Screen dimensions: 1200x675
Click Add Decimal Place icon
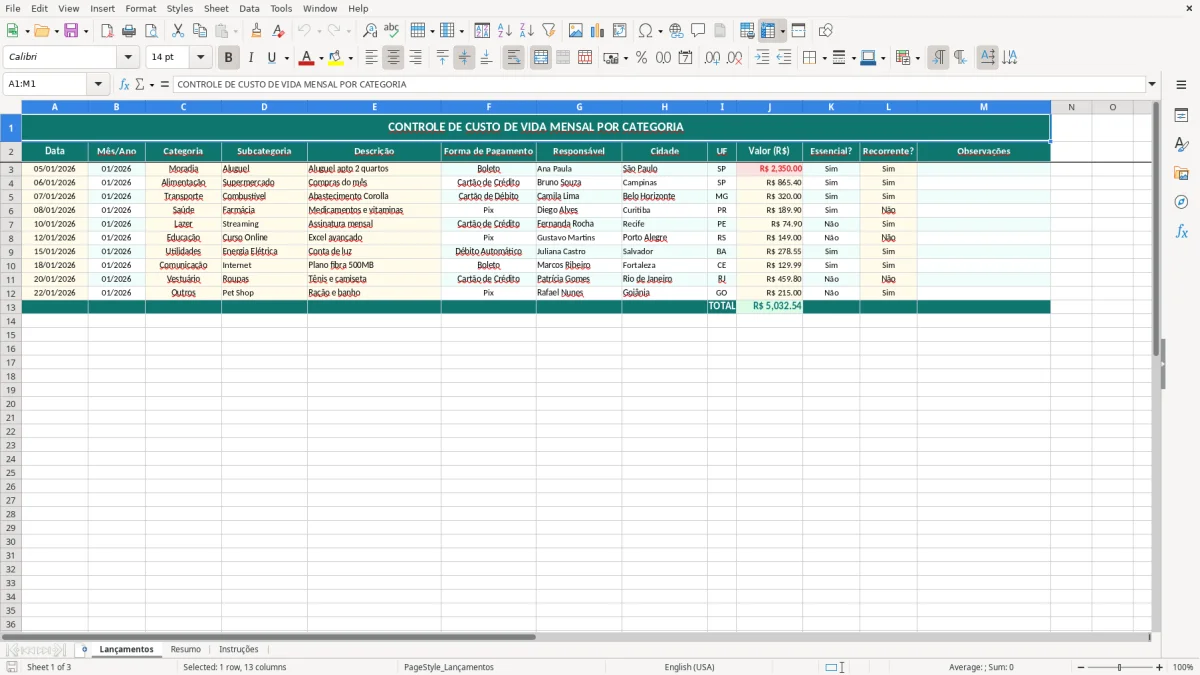[712, 58]
